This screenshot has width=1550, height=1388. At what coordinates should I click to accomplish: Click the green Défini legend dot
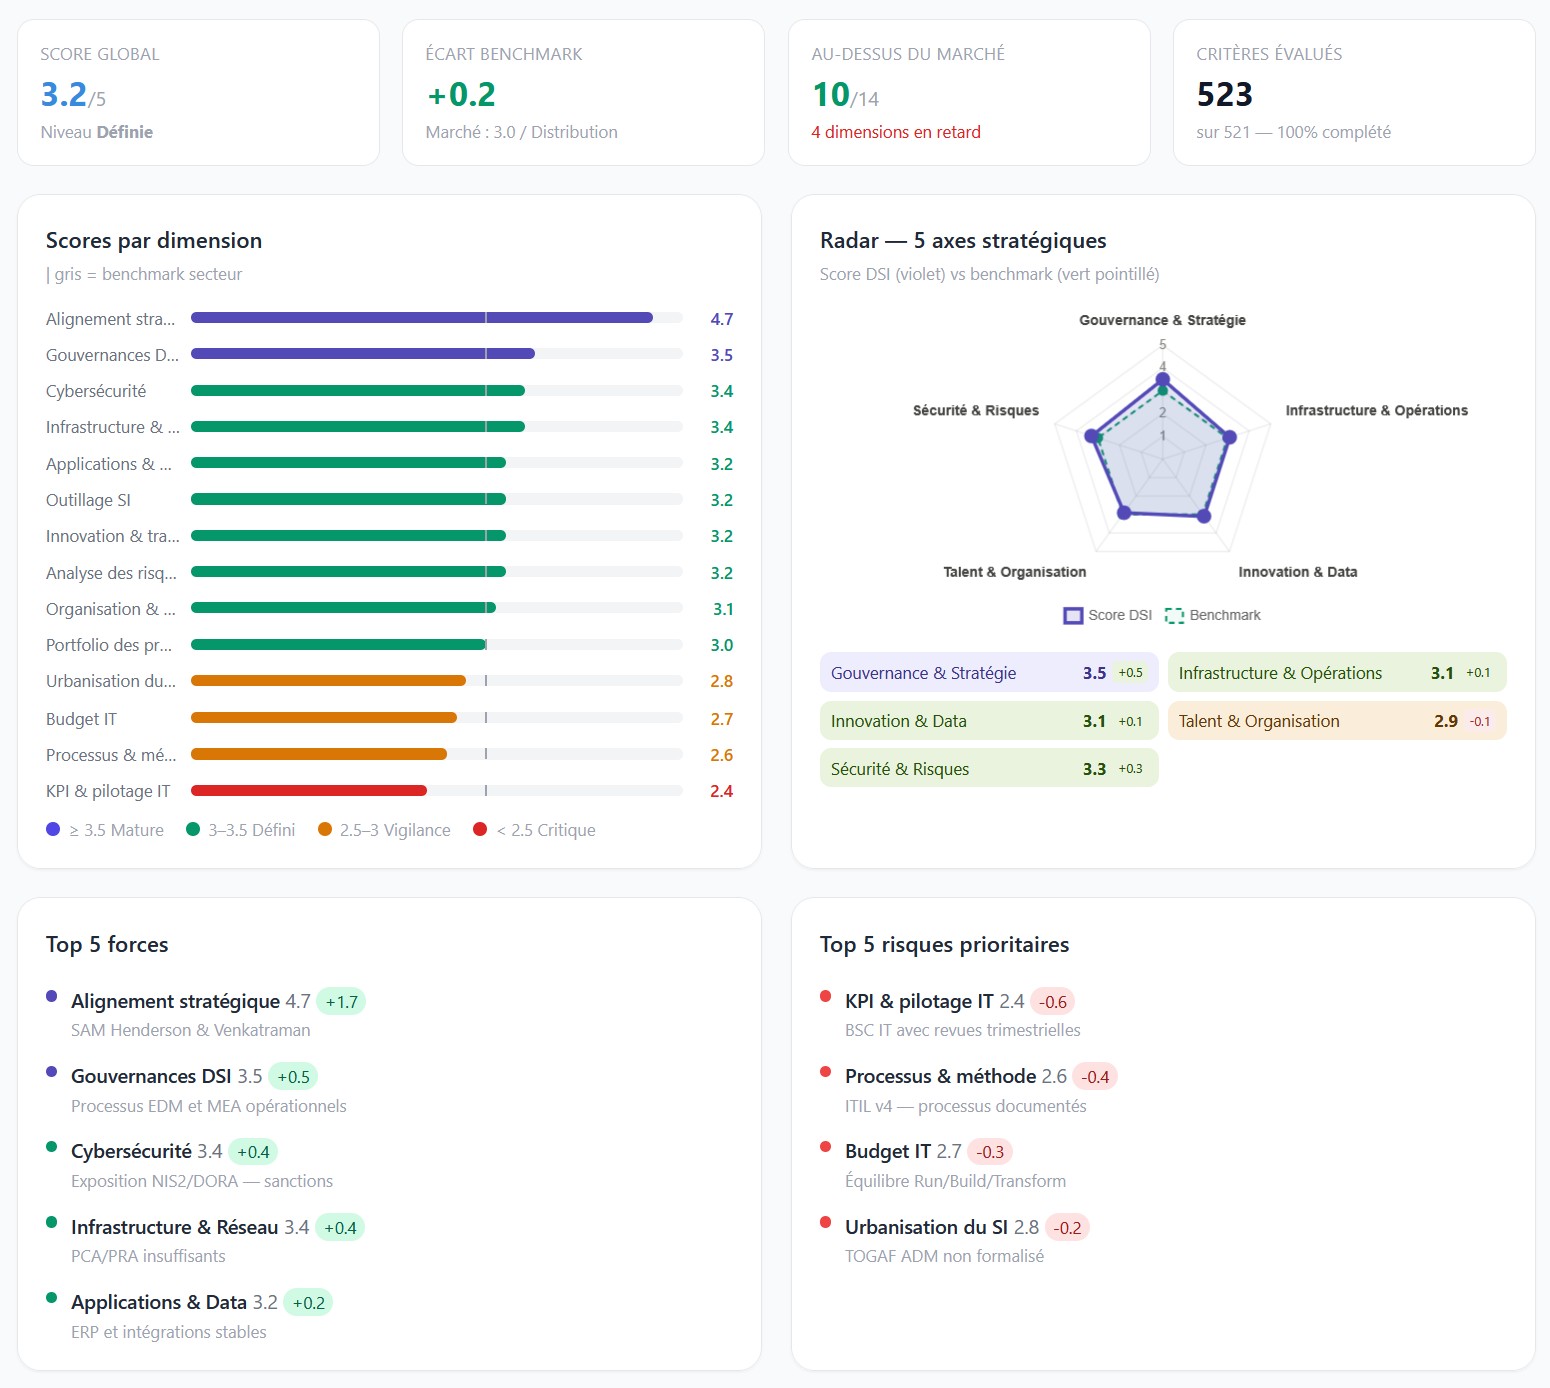[x=193, y=829]
